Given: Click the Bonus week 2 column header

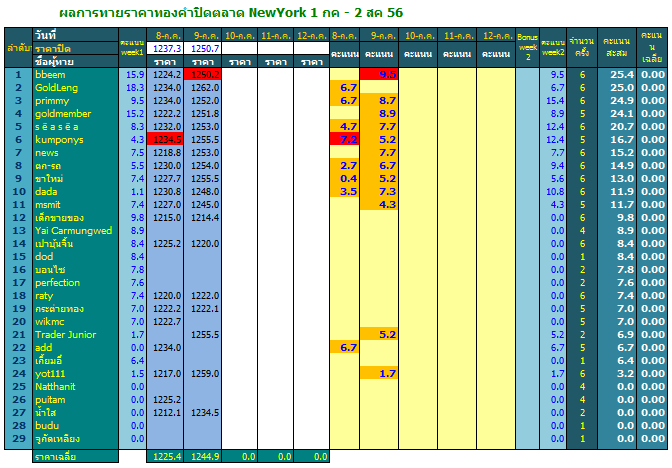Looking at the screenshot, I should (x=527, y=48).
